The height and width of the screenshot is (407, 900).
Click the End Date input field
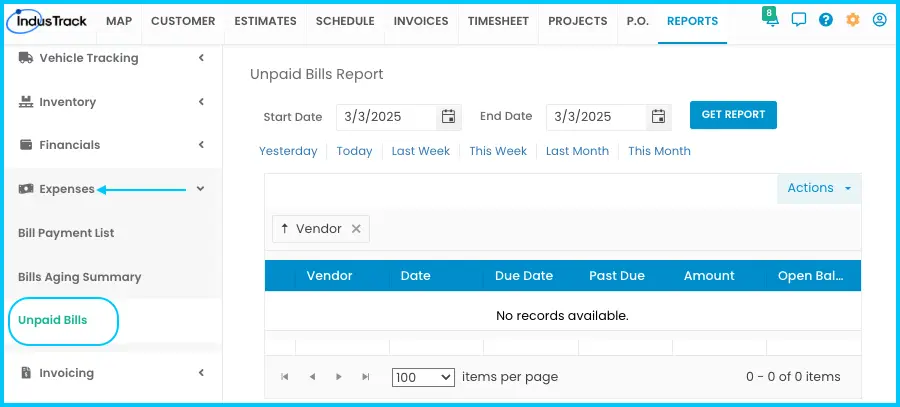click(596, 117)
